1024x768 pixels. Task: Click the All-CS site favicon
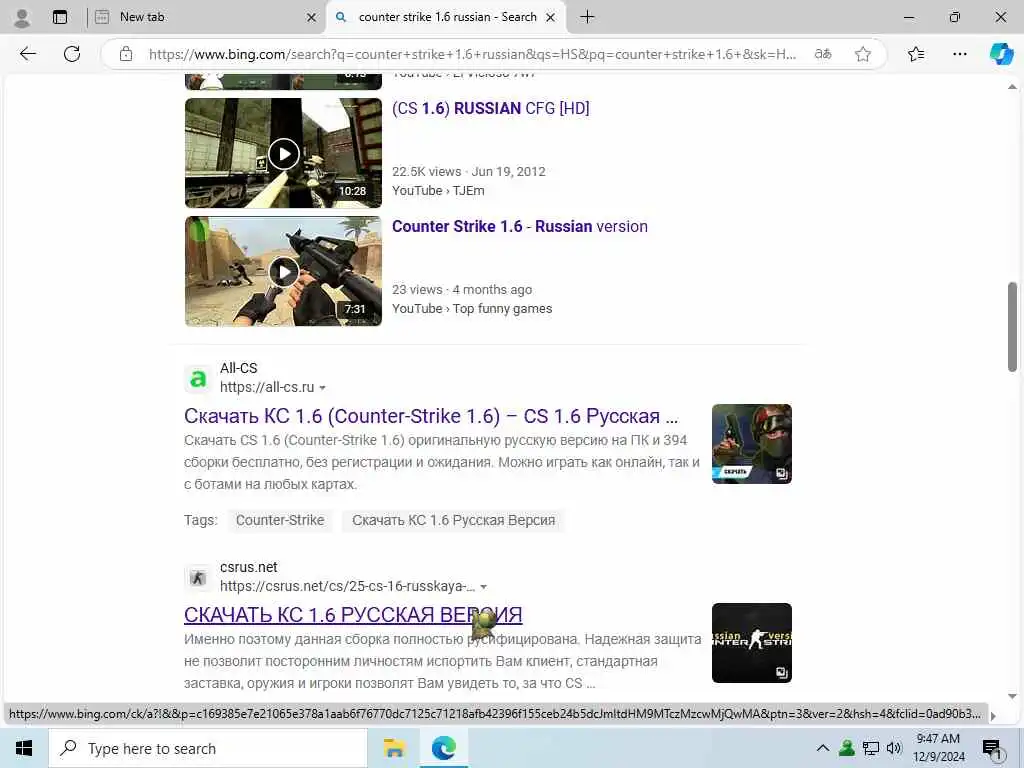point(198,379)
